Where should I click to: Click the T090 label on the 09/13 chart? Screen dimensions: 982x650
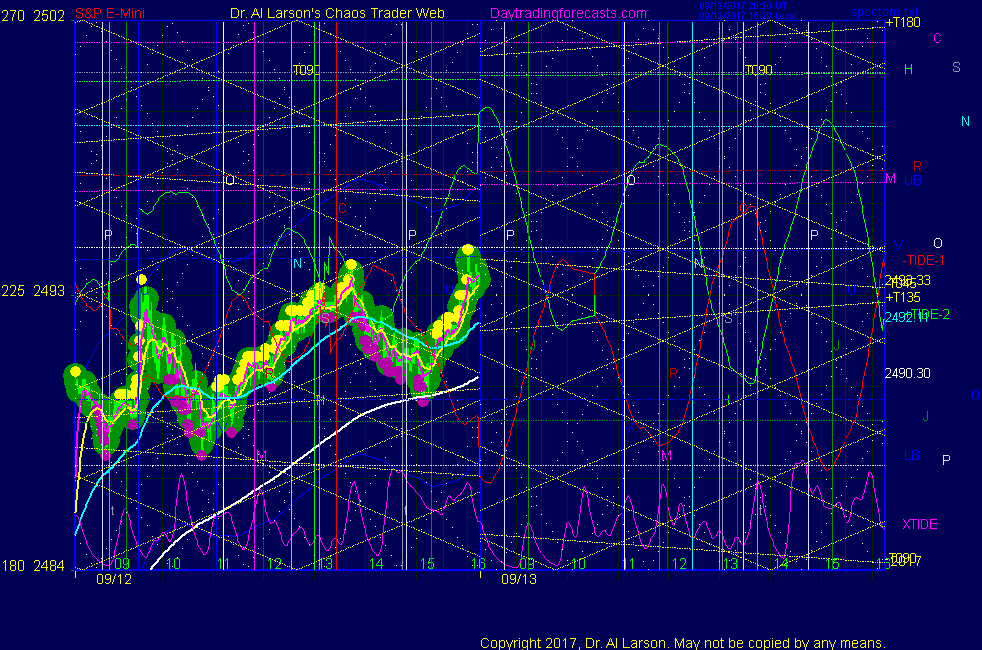[758, 70]
